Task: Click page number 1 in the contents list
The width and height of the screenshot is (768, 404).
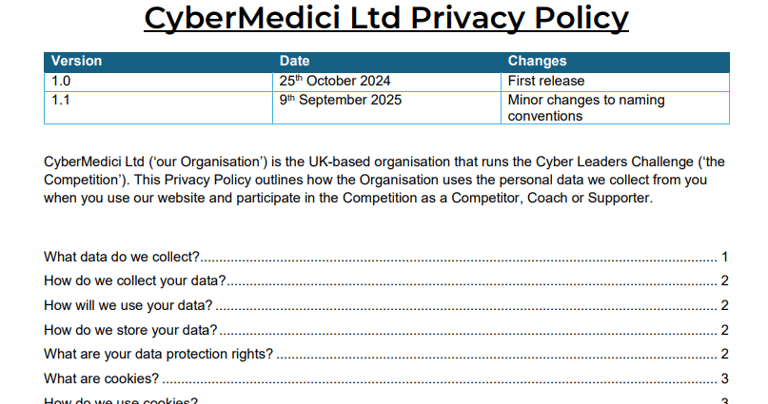Action: tap(724, 257)
